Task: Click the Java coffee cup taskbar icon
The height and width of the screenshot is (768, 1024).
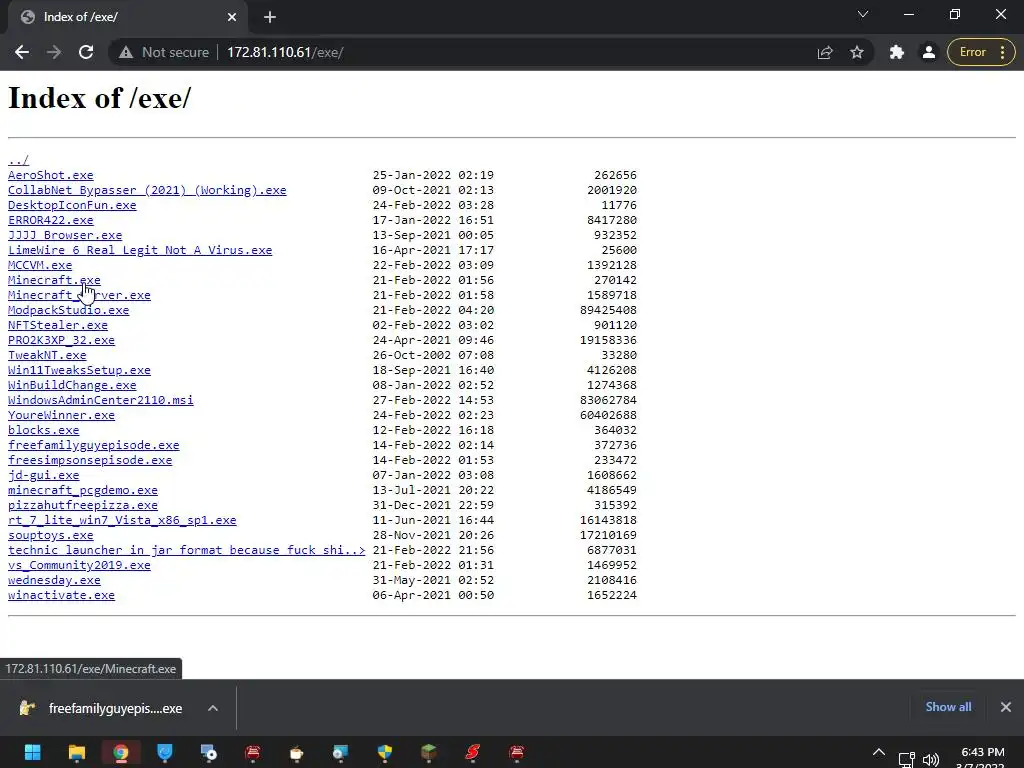Action: [x=296, y=753]
